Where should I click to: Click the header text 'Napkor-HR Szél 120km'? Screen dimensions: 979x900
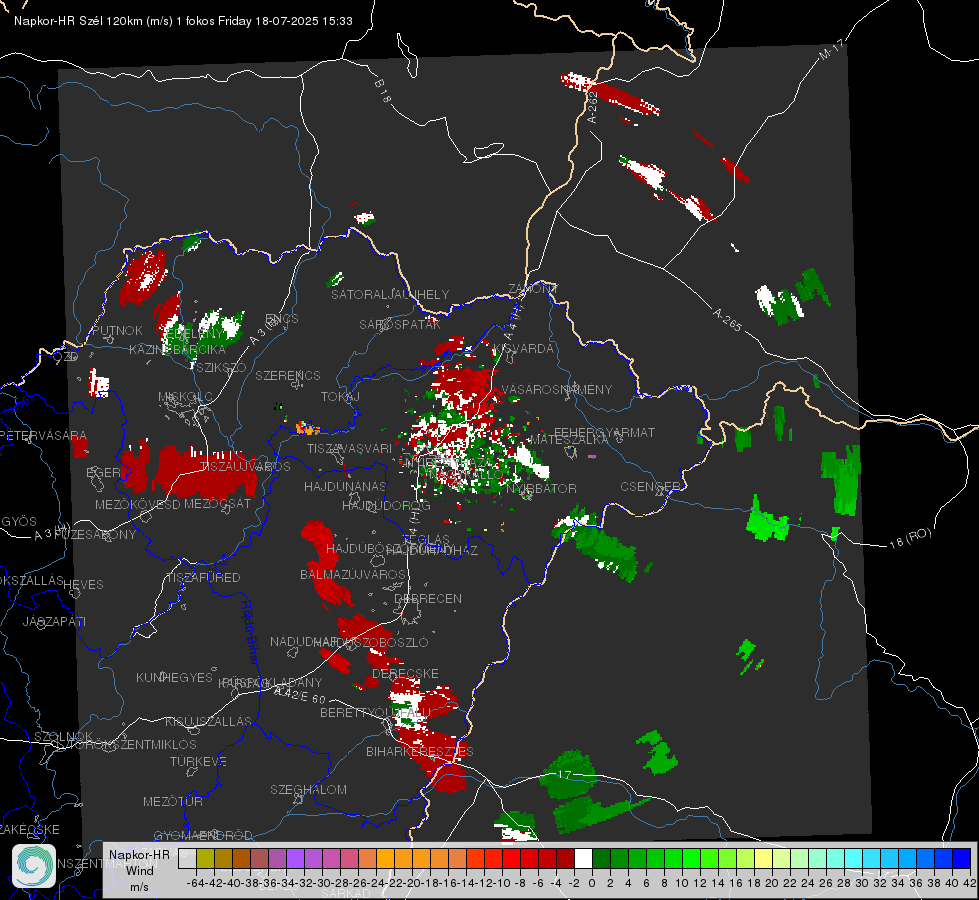[77, 21]
